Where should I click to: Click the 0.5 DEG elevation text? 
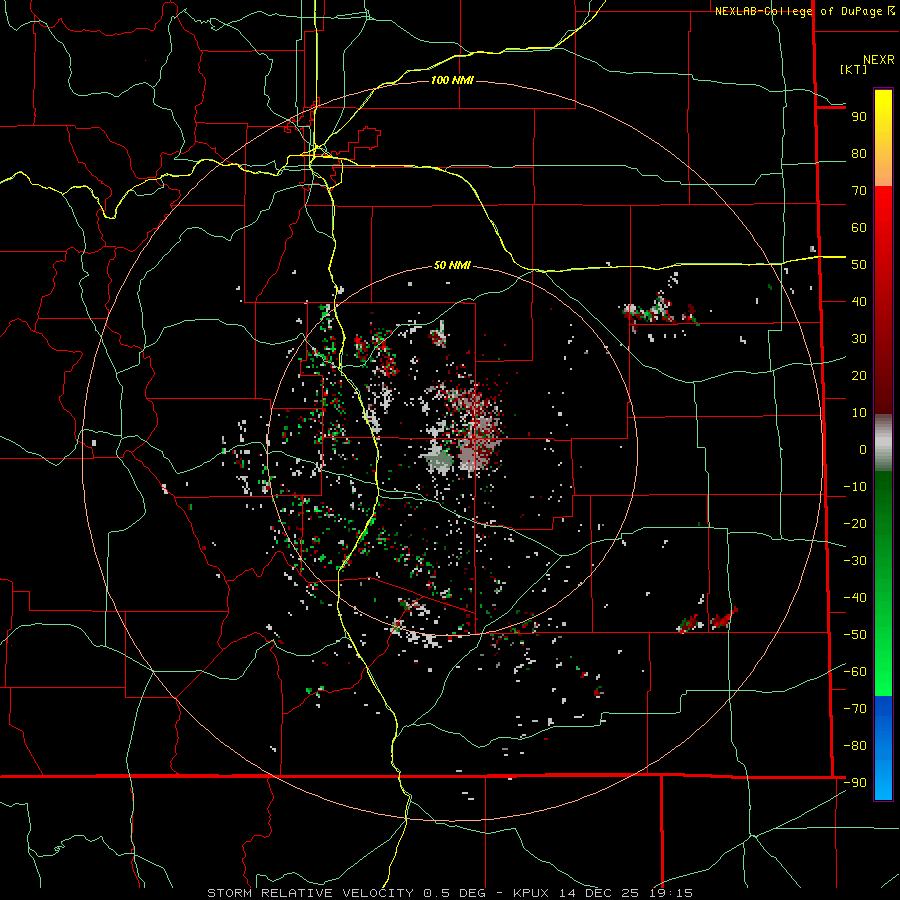(454, 893)
